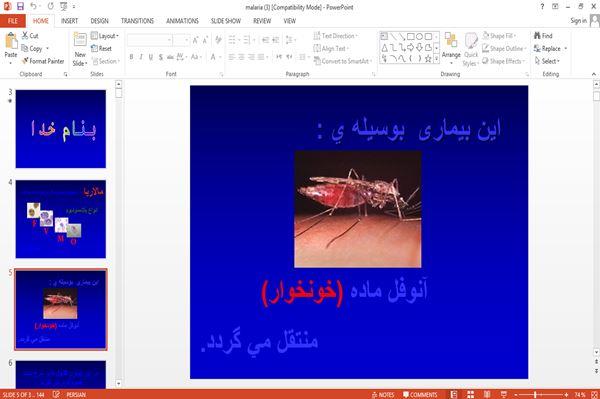Open Shape Outline options
Screen dimensions: 600x399
[x=504, y=49]
